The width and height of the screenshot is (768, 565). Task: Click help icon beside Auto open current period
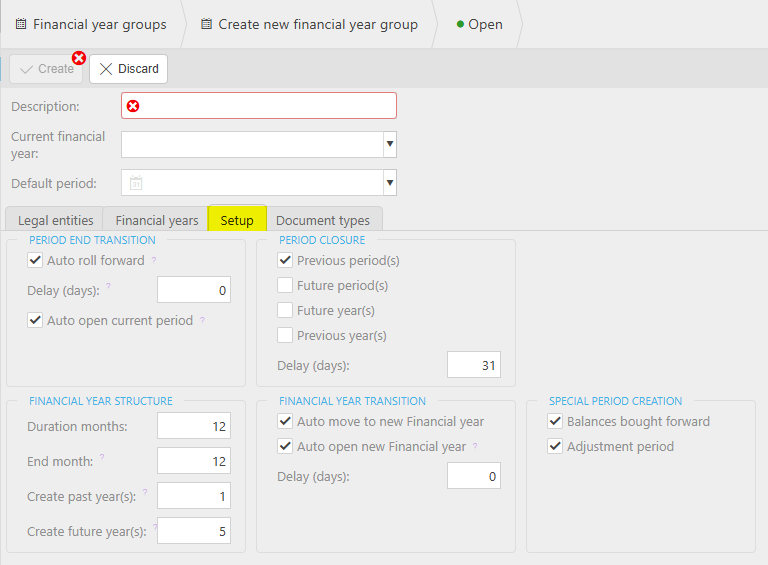202,320
